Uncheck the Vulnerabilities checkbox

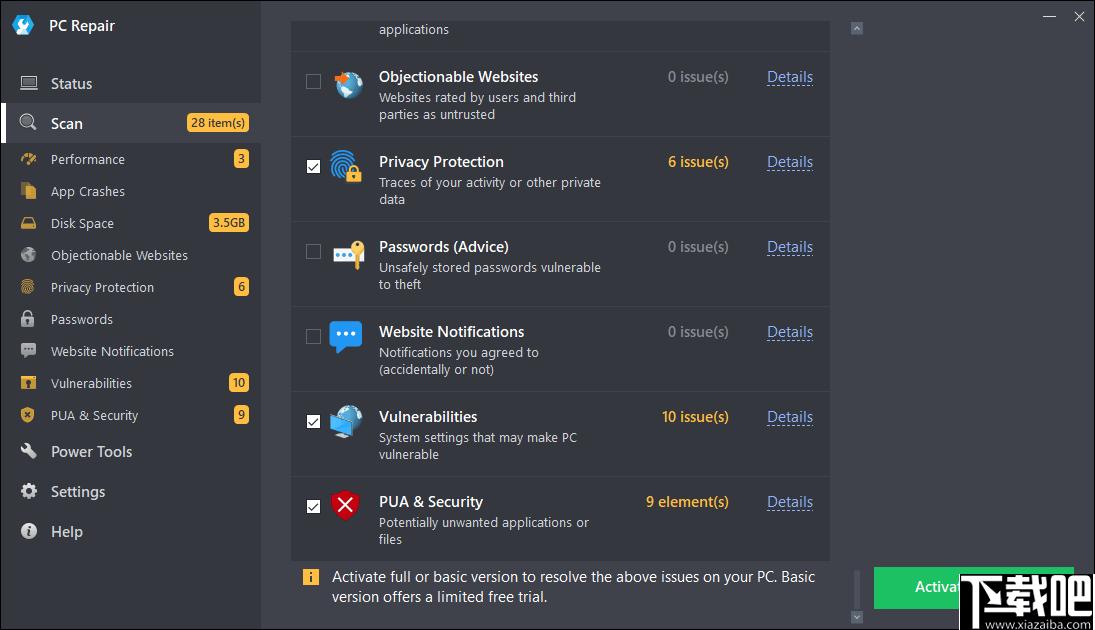coord(314,421)
